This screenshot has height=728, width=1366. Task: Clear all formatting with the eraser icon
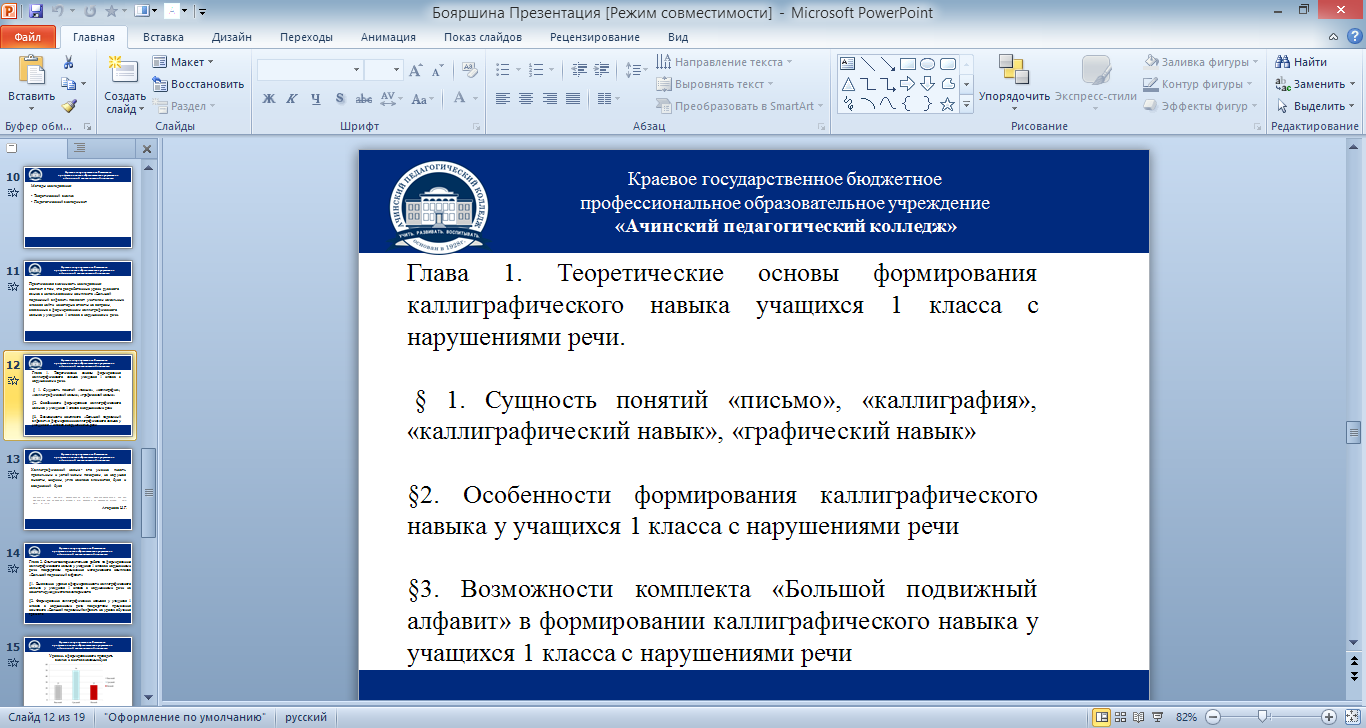(469, 70)
